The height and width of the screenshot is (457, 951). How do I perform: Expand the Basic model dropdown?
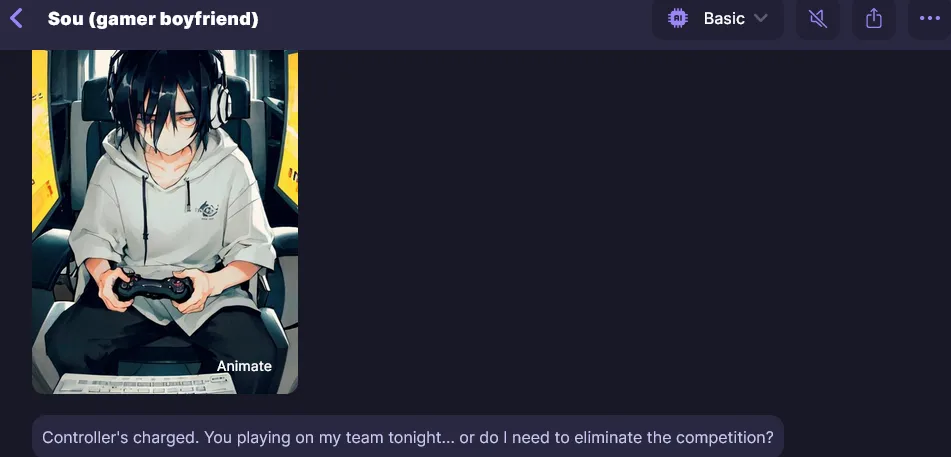(x=717, y=19)
